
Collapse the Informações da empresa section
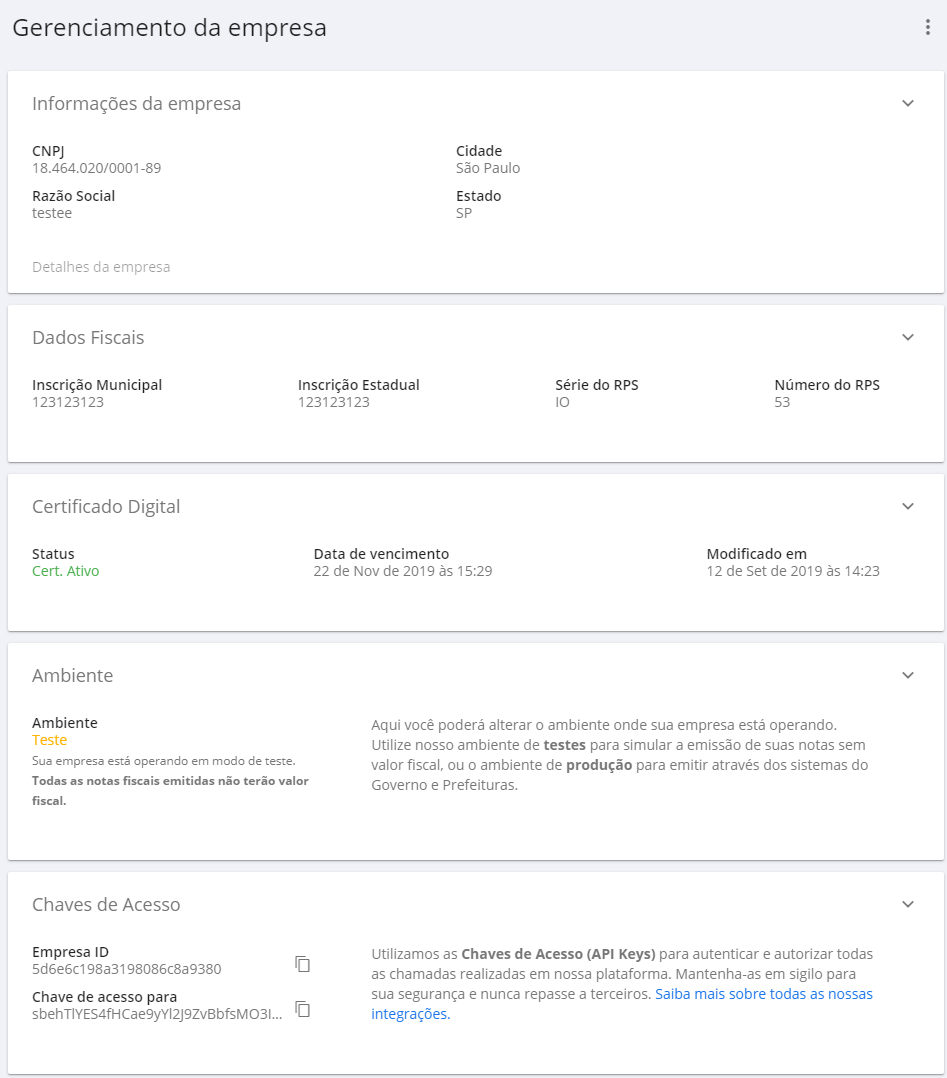[x=907, y=104]
